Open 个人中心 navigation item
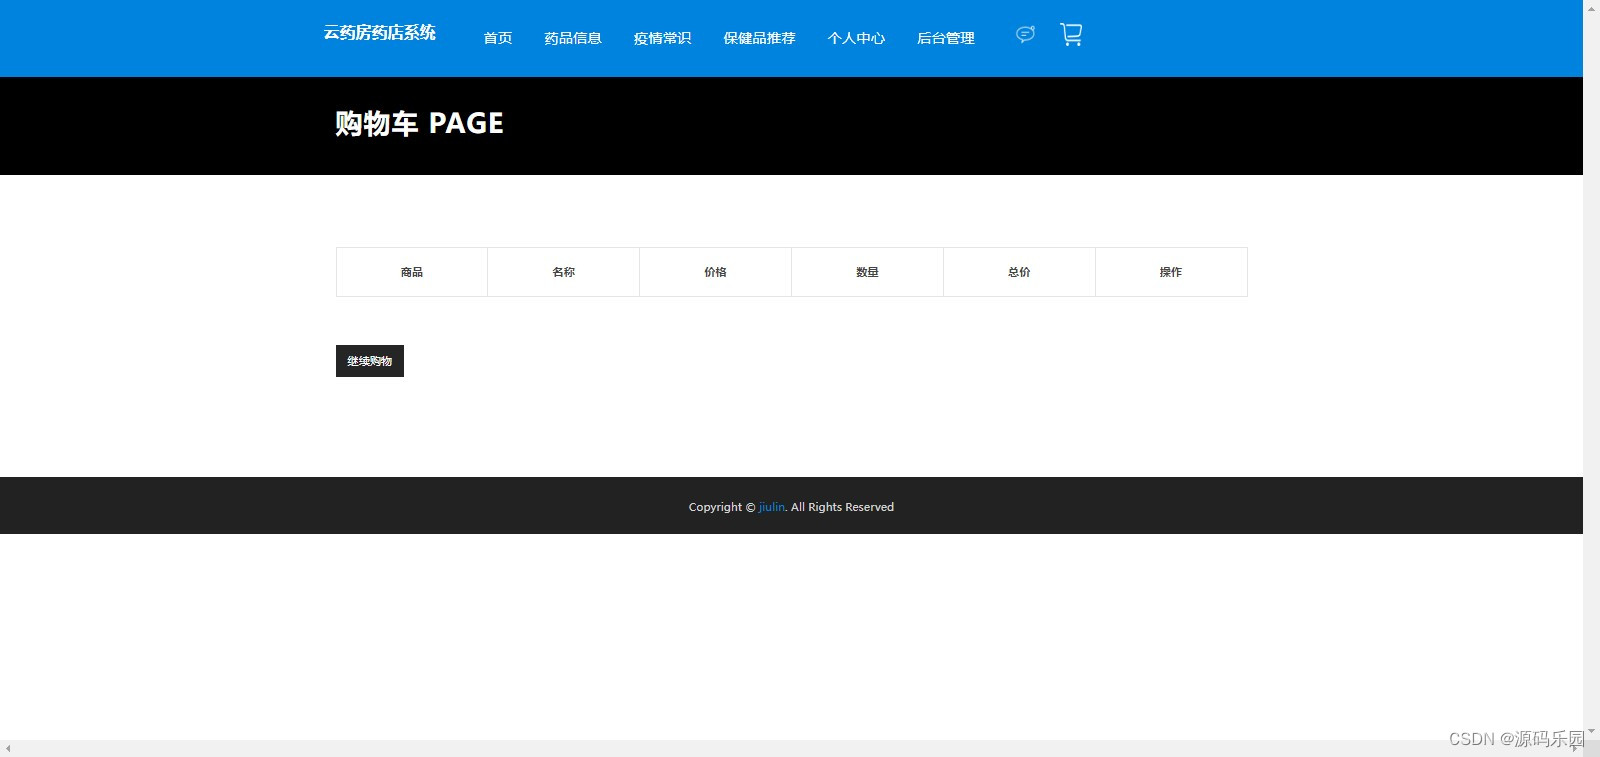 (x=856, y=38)
